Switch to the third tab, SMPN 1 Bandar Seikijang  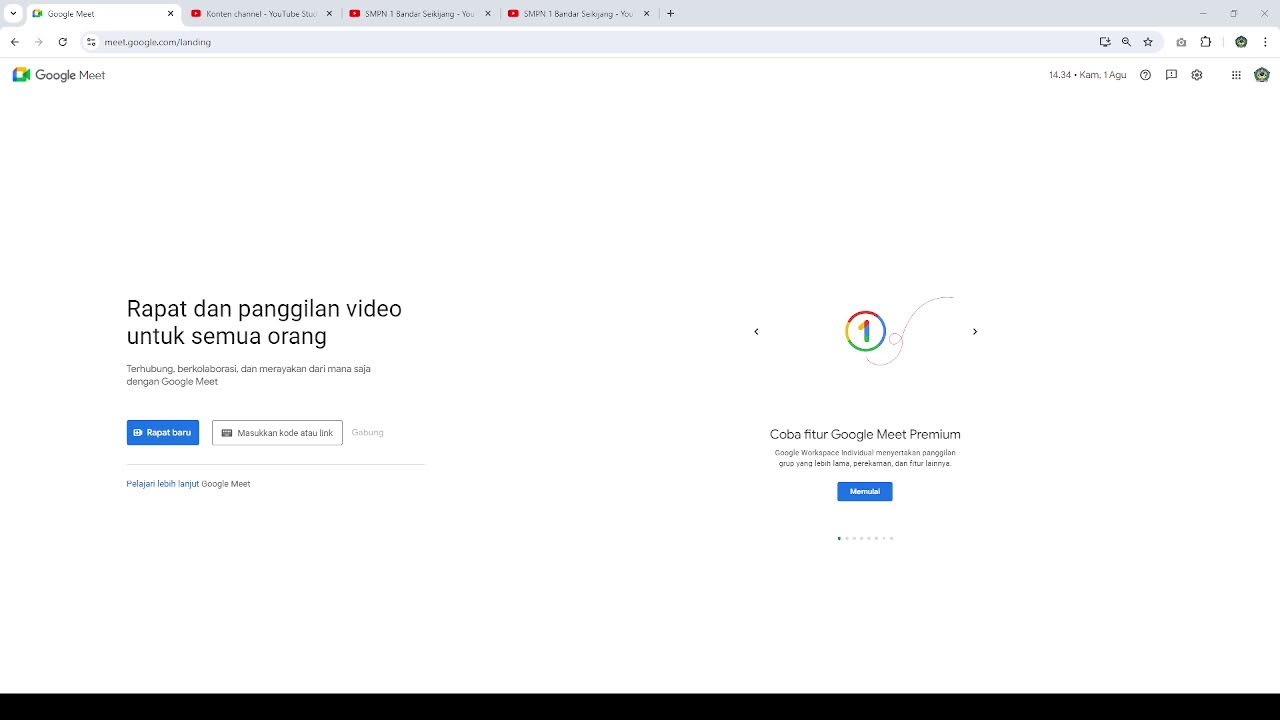[x=420, y=14]
